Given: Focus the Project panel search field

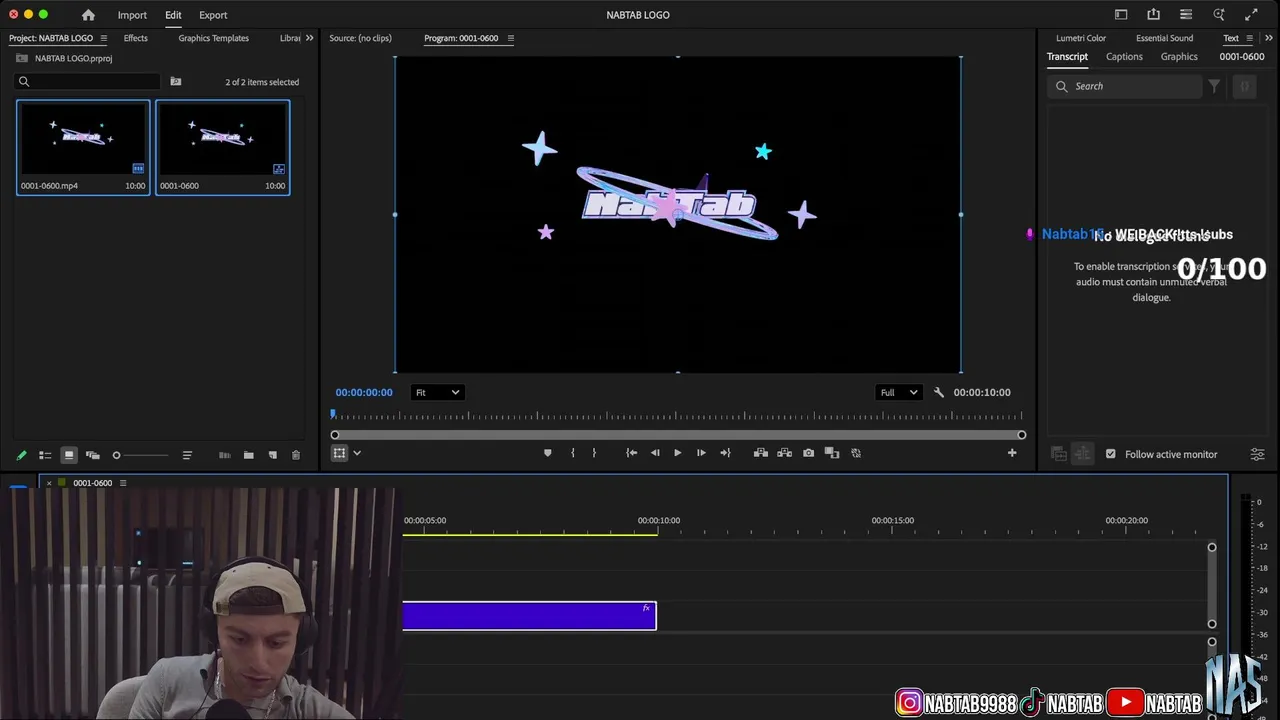Looking at the screenshot, I should [x=88, y=82].
